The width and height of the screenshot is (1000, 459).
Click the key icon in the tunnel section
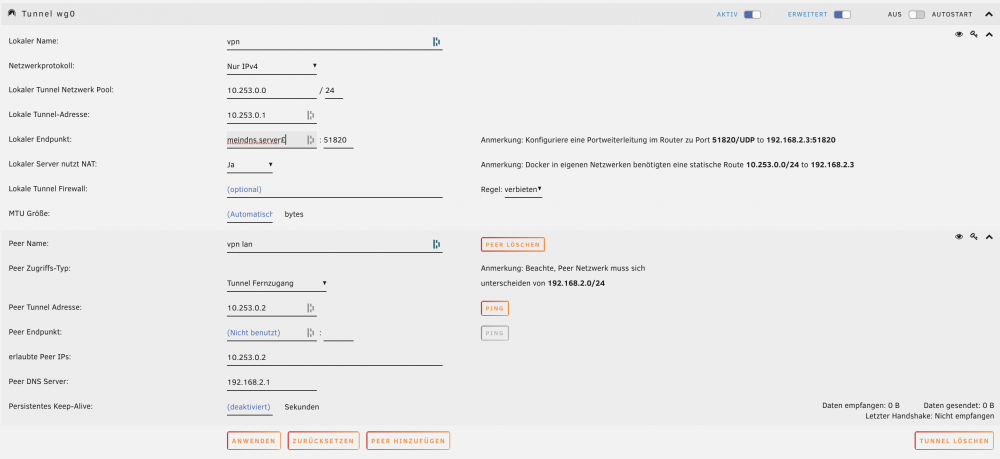tap(974, 35)
